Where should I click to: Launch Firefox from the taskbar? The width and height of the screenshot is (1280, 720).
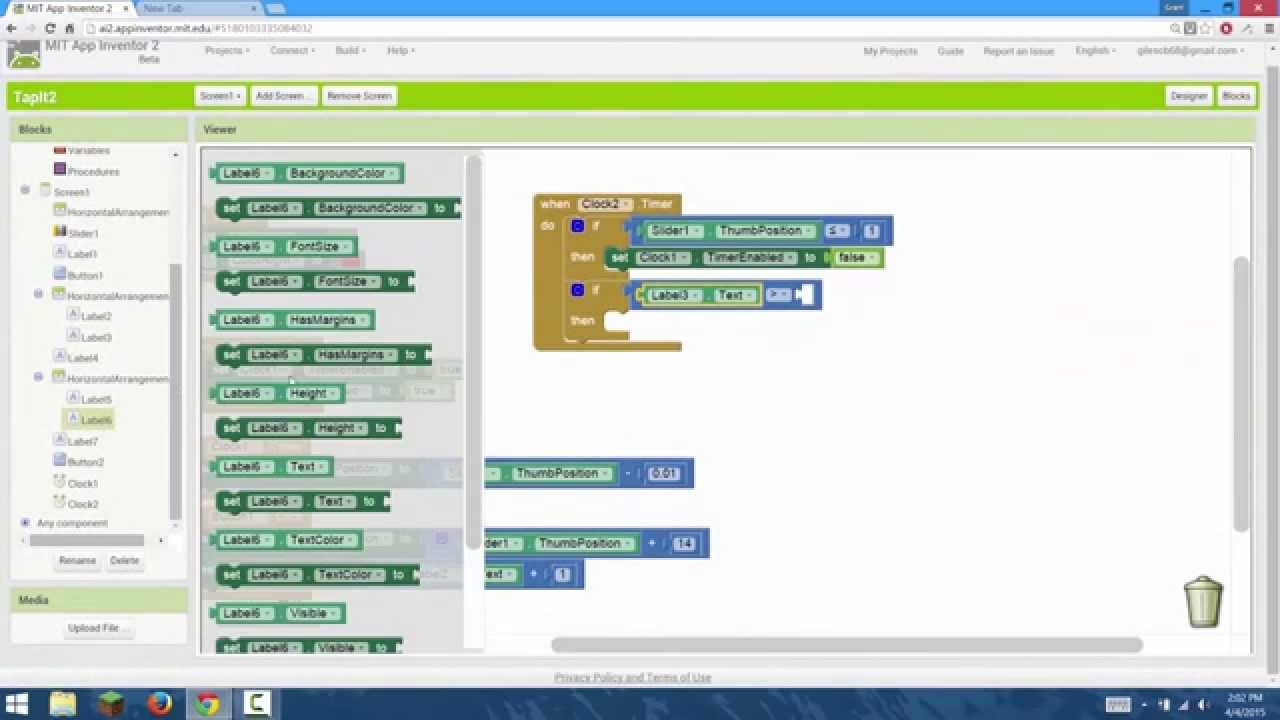[x=159, y=704]
